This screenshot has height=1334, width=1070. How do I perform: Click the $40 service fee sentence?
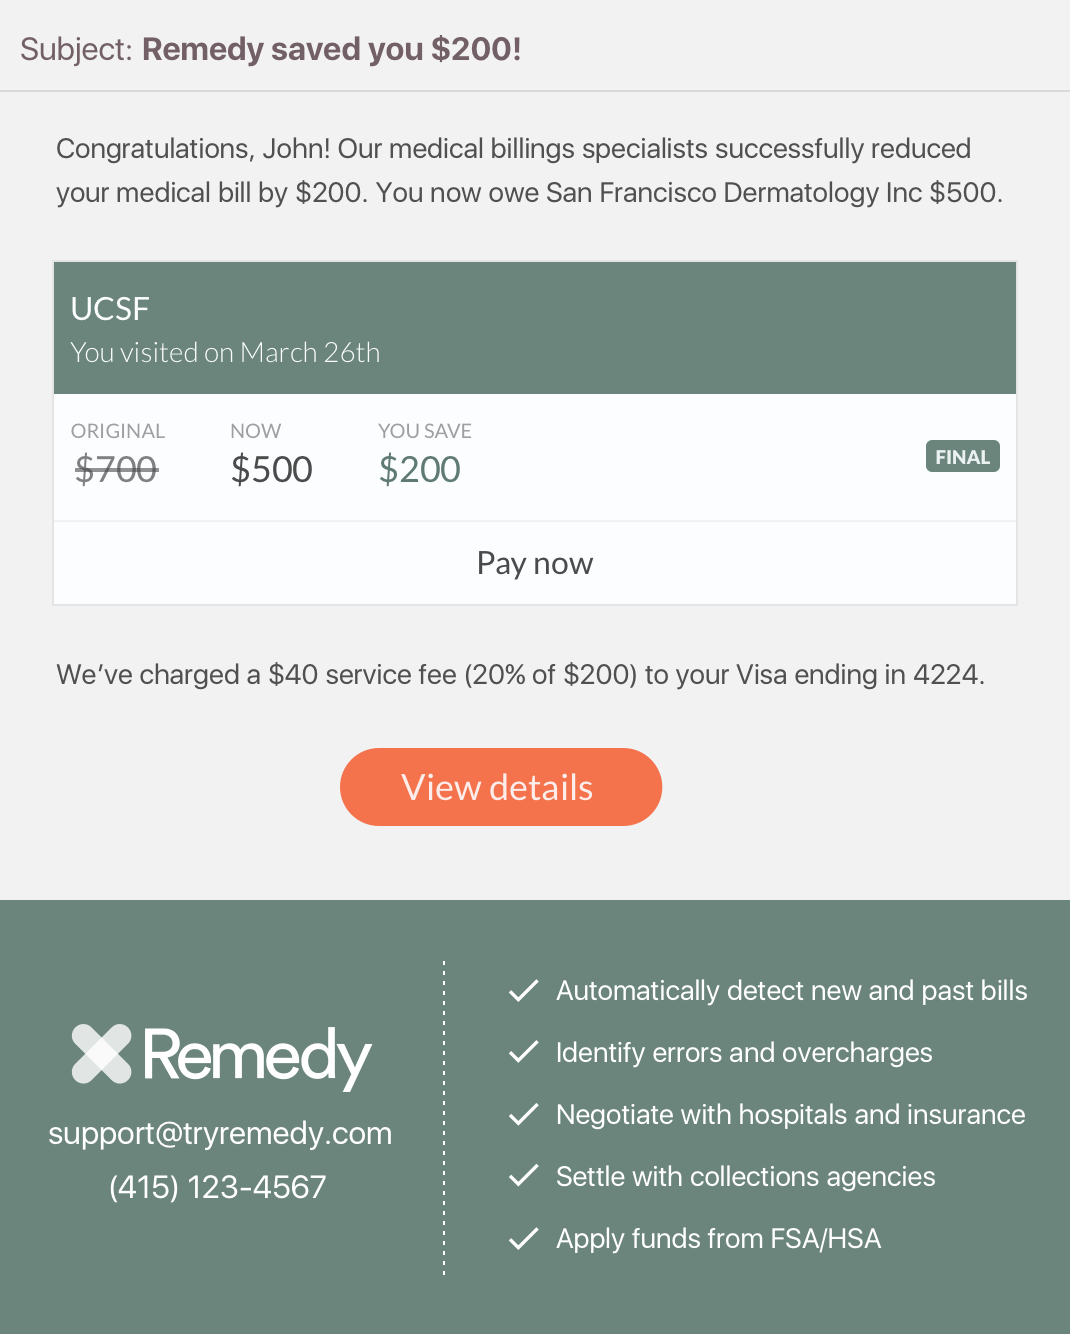coord(520,675)
